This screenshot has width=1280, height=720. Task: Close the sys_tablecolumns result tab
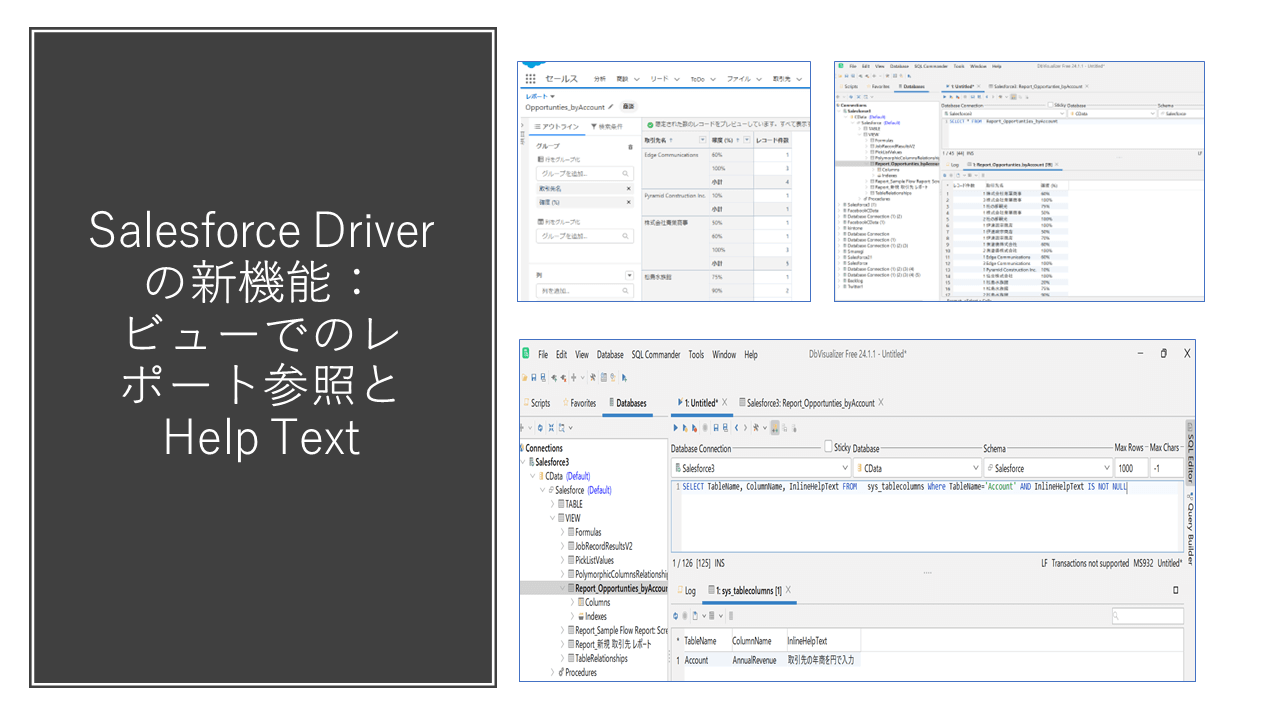point(788,590)
